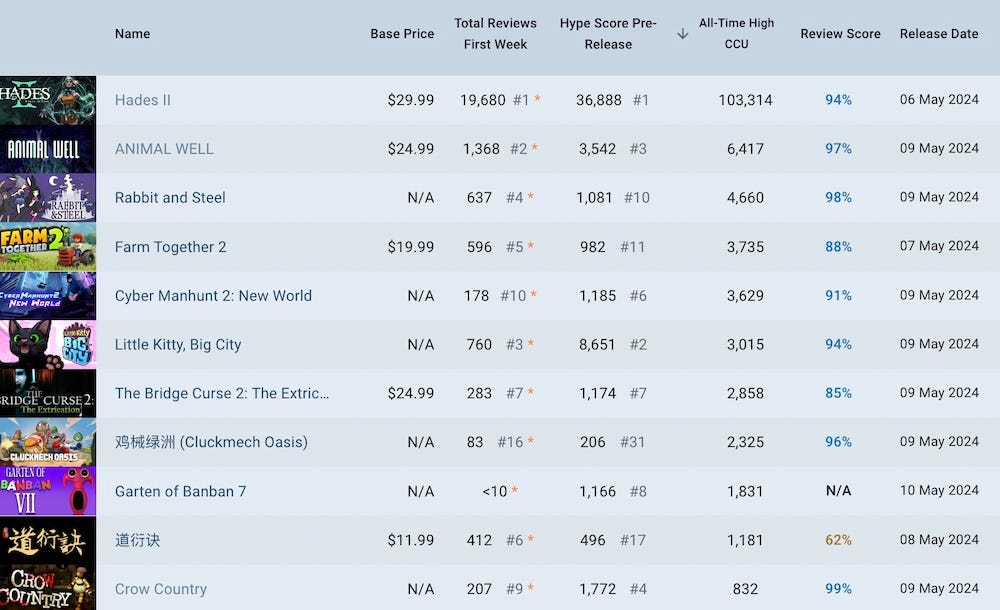Select the 06 May 2024 release date

click(x=939, y=100)
